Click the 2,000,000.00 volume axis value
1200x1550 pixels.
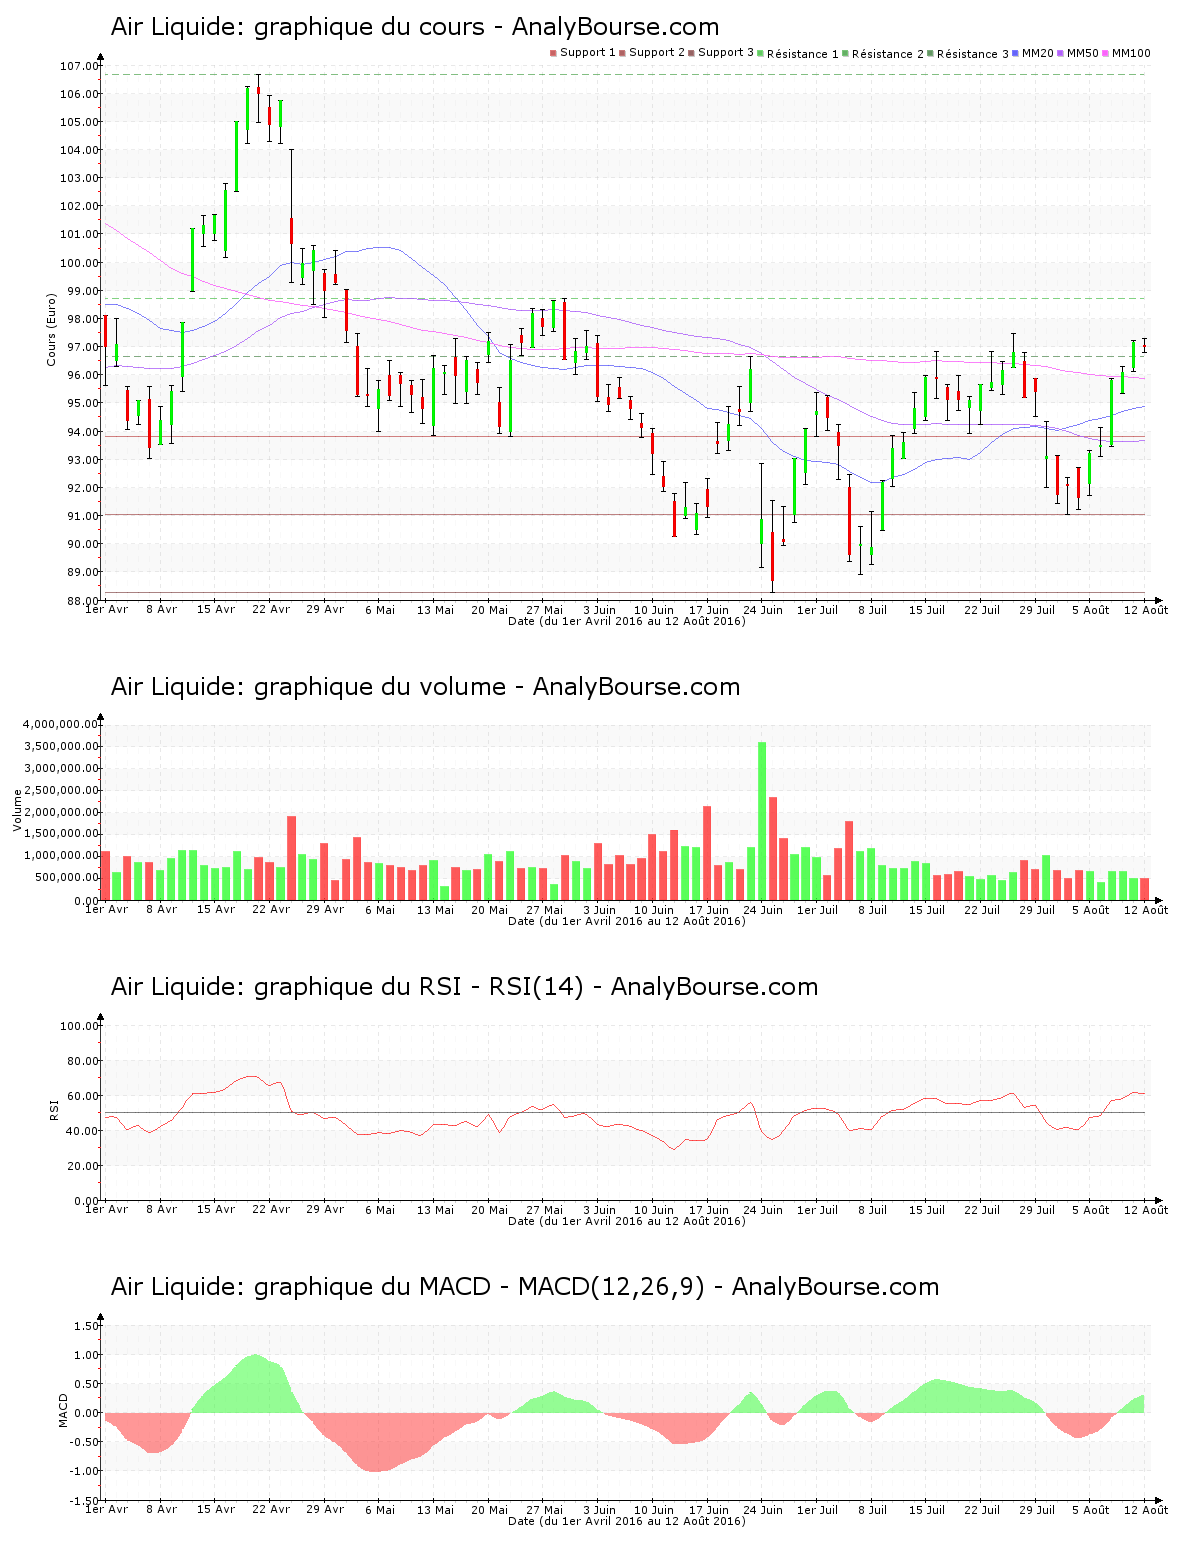pos(61,812)
